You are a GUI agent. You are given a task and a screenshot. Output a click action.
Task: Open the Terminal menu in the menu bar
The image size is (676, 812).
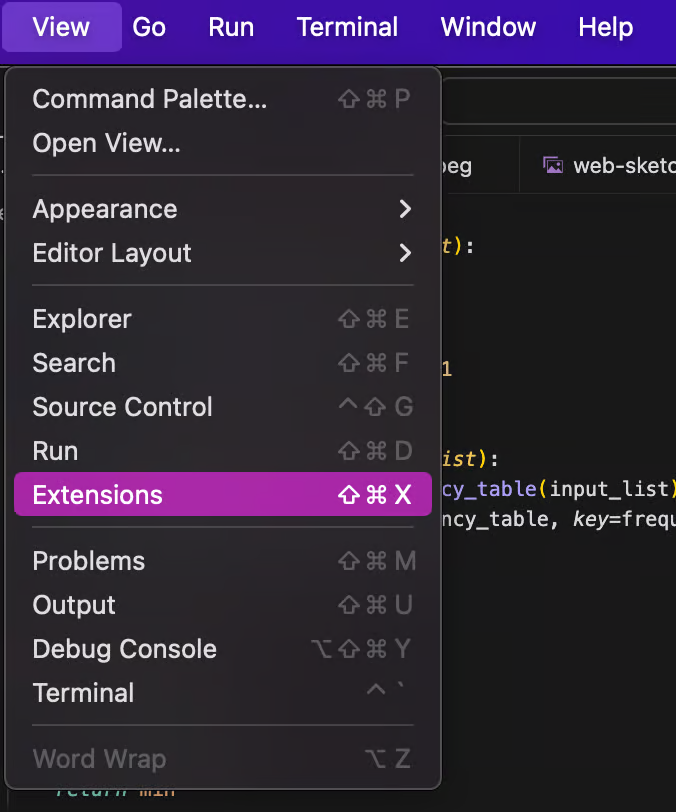click(347, 27)
